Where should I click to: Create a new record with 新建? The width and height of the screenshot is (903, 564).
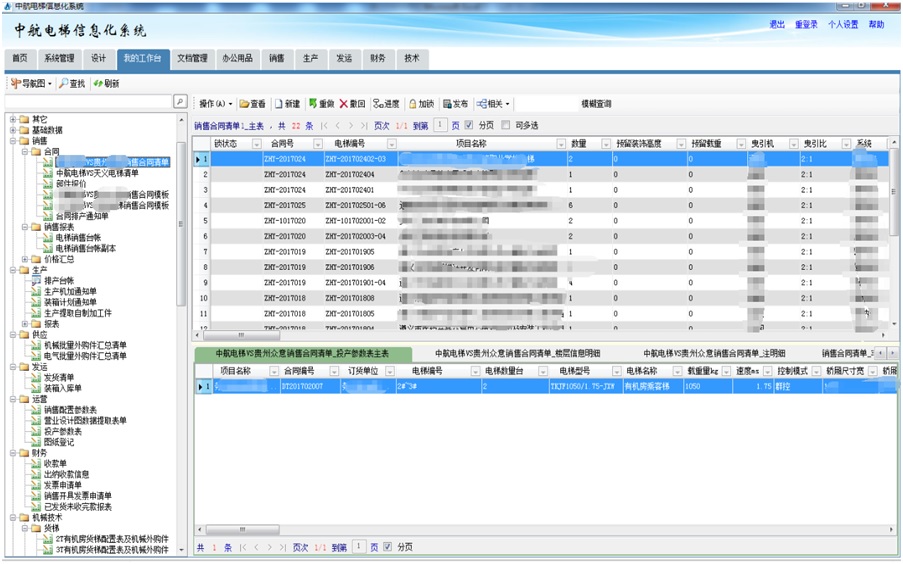pyautogui.click(x=287, y=104)
